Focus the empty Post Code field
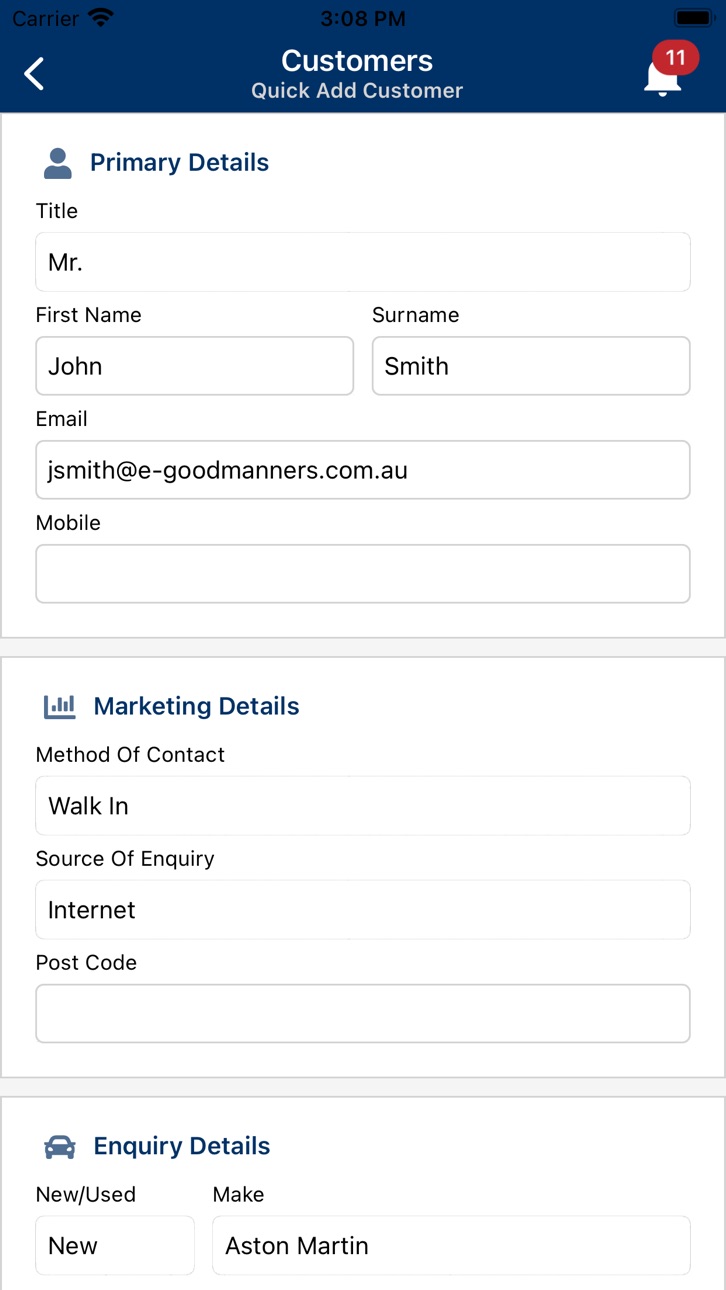 363,1014
